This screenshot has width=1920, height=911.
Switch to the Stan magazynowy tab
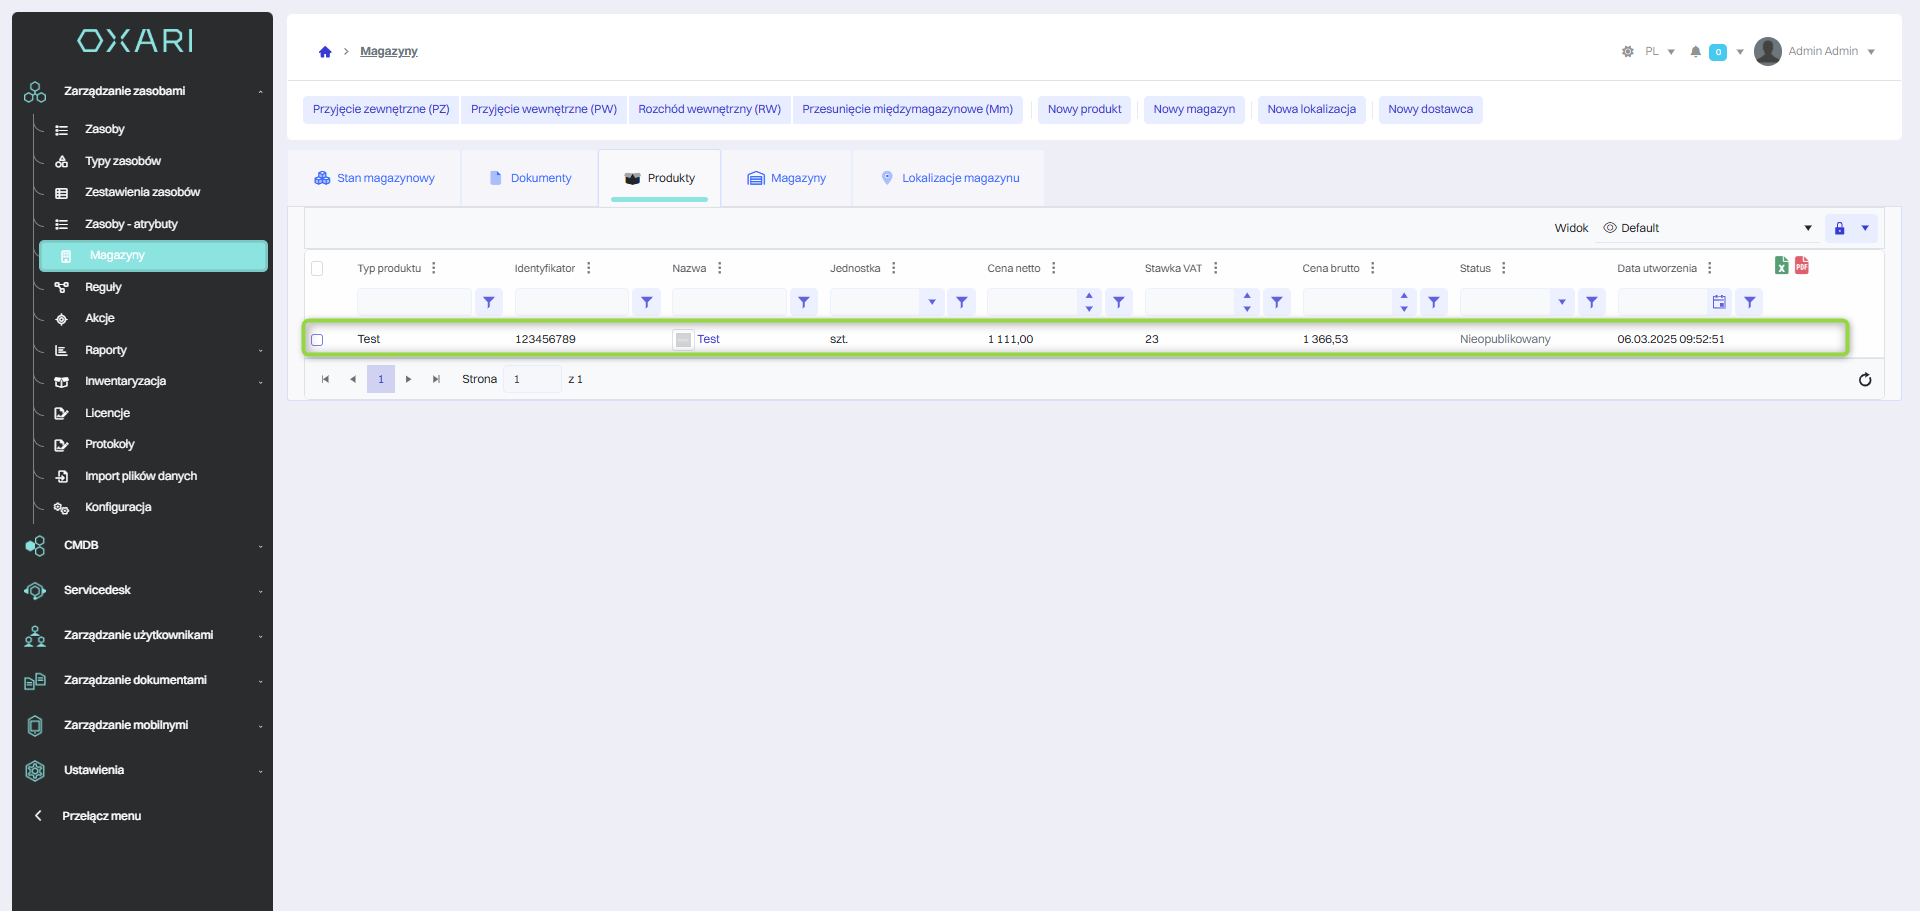point(374,178)
